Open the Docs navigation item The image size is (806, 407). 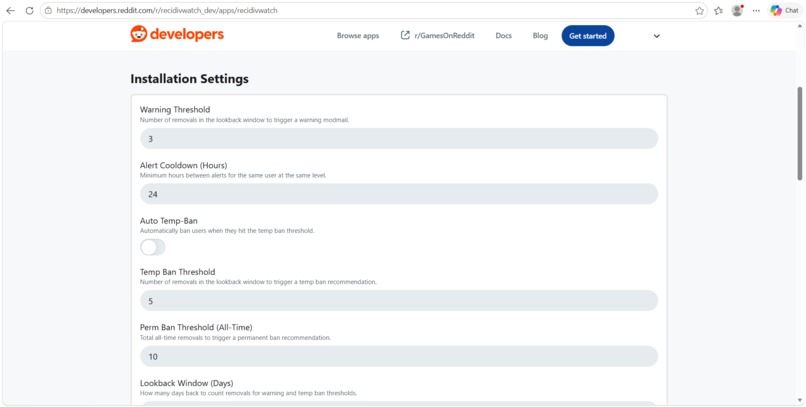tap(503, 36)
